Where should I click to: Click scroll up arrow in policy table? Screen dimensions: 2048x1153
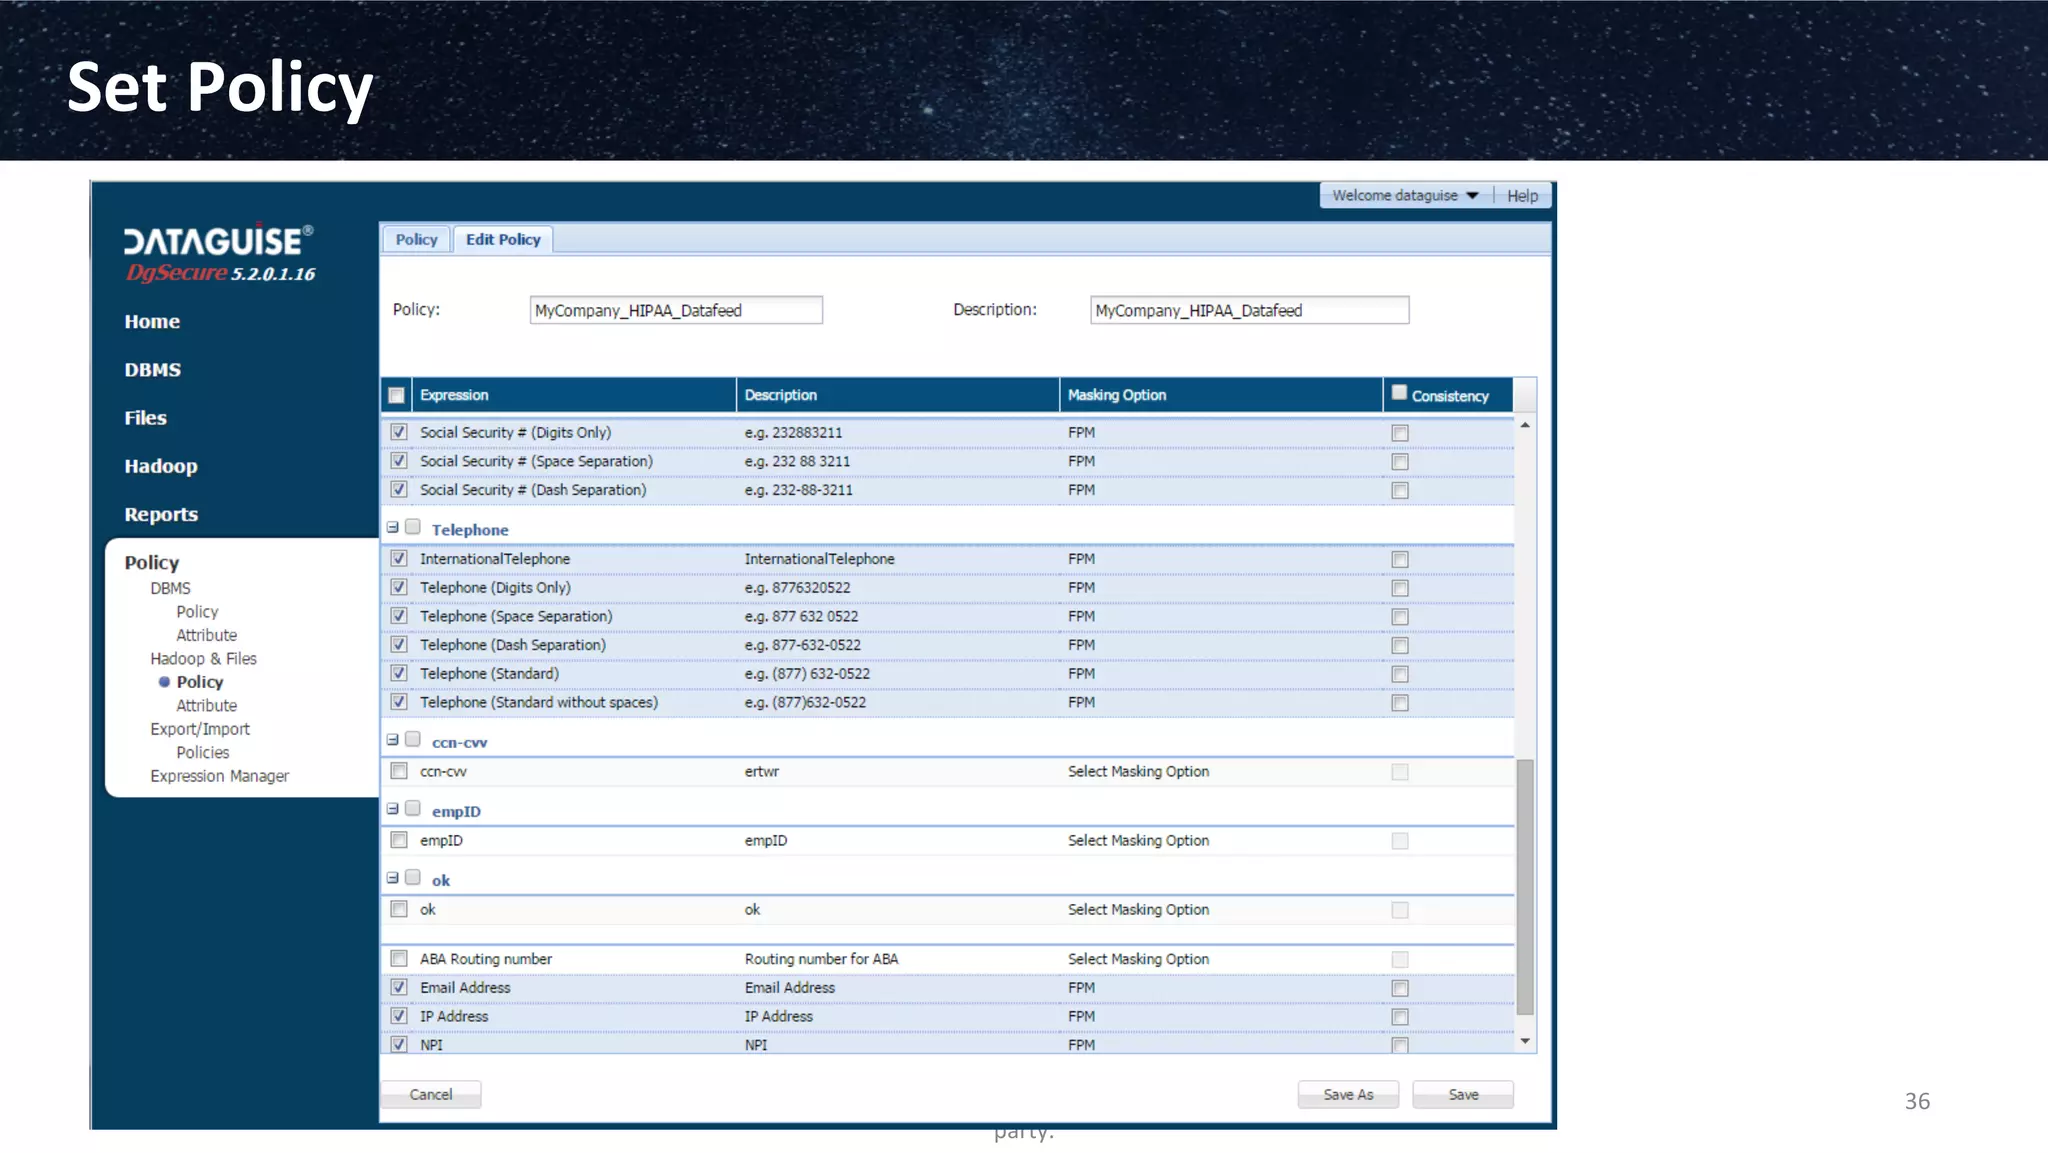click(x=1525, y=425)
